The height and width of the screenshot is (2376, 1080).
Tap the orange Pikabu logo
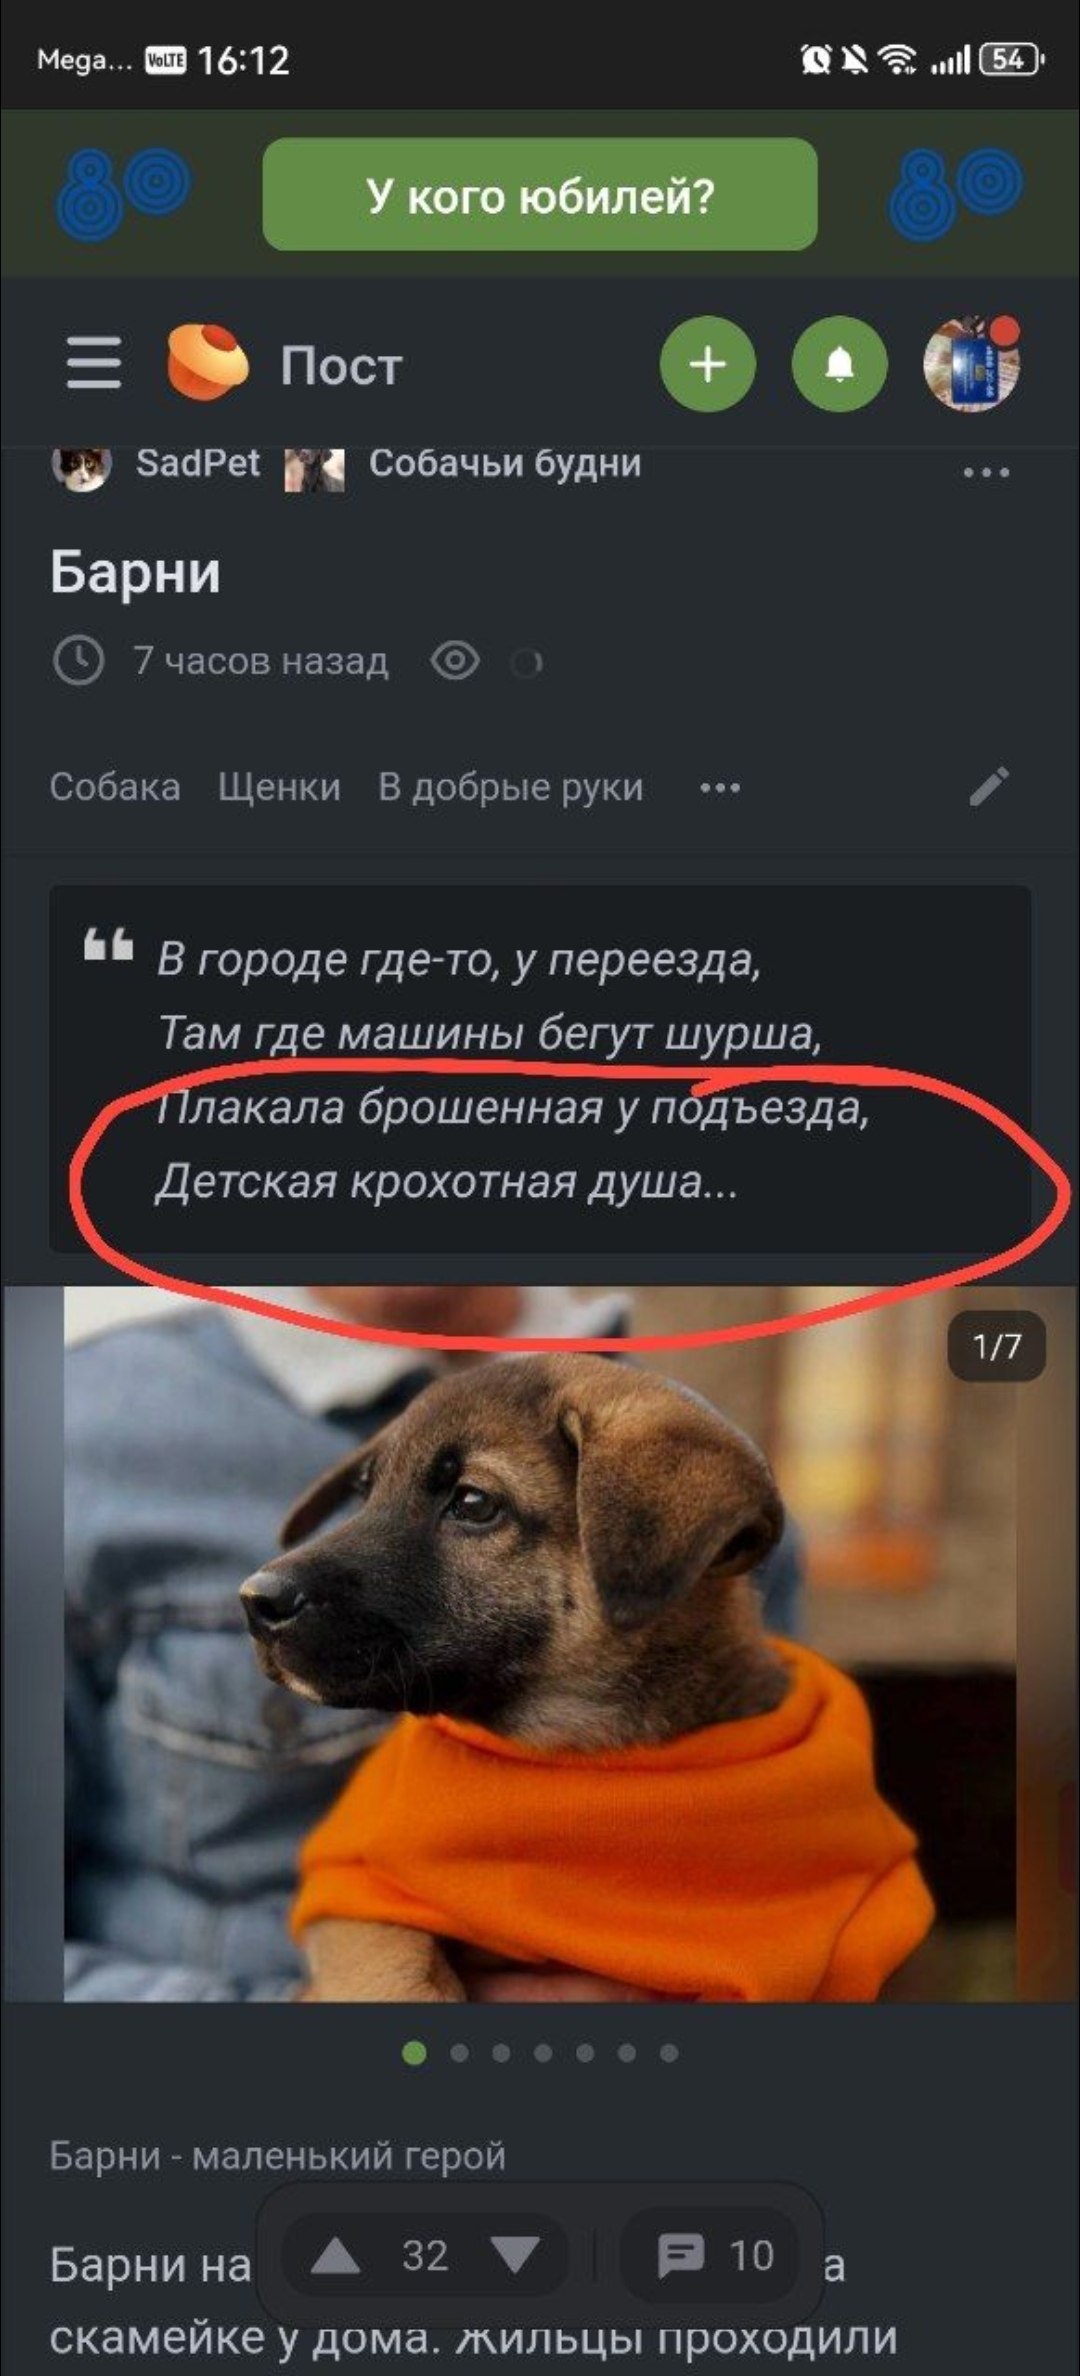click(207, 362)
